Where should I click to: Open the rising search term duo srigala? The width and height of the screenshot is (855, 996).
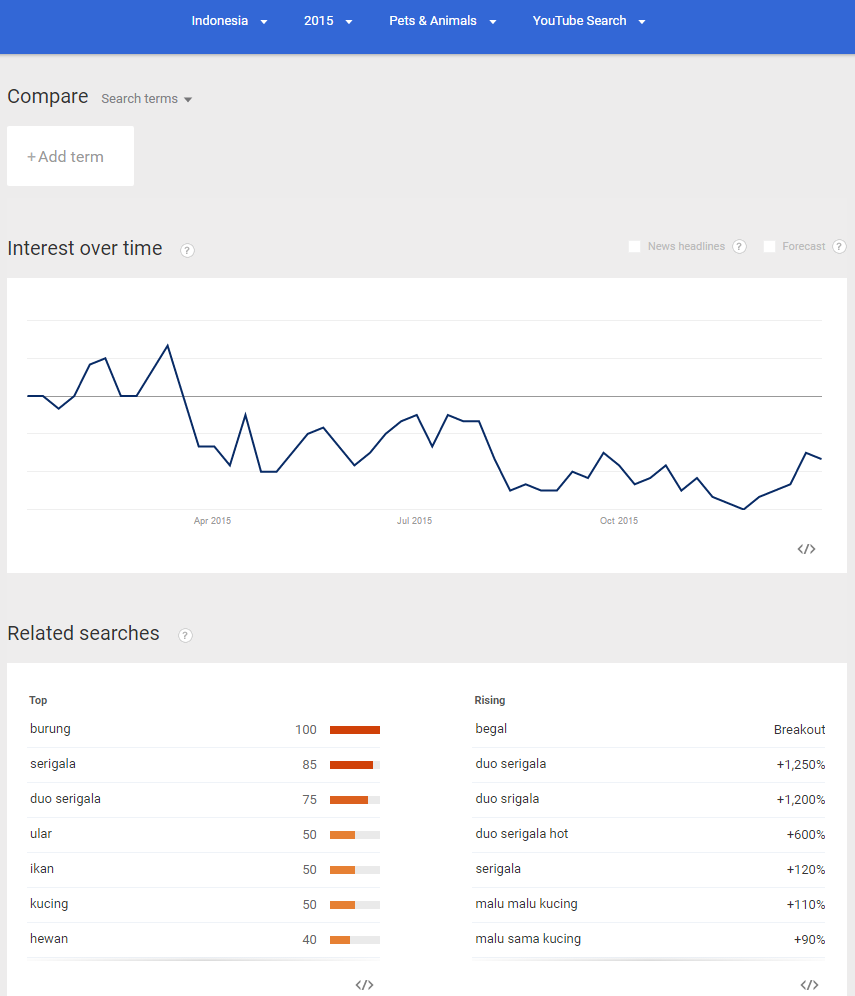507,799
